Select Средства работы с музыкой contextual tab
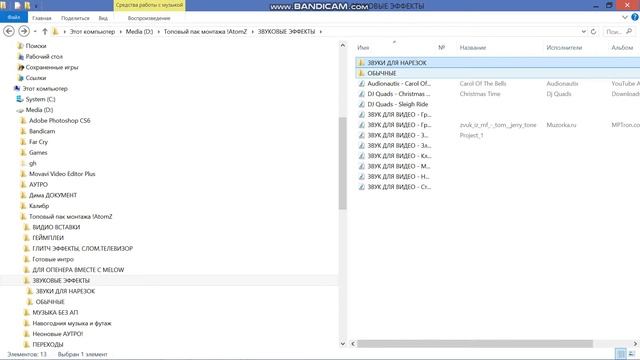640x360 pixels. 149,5
